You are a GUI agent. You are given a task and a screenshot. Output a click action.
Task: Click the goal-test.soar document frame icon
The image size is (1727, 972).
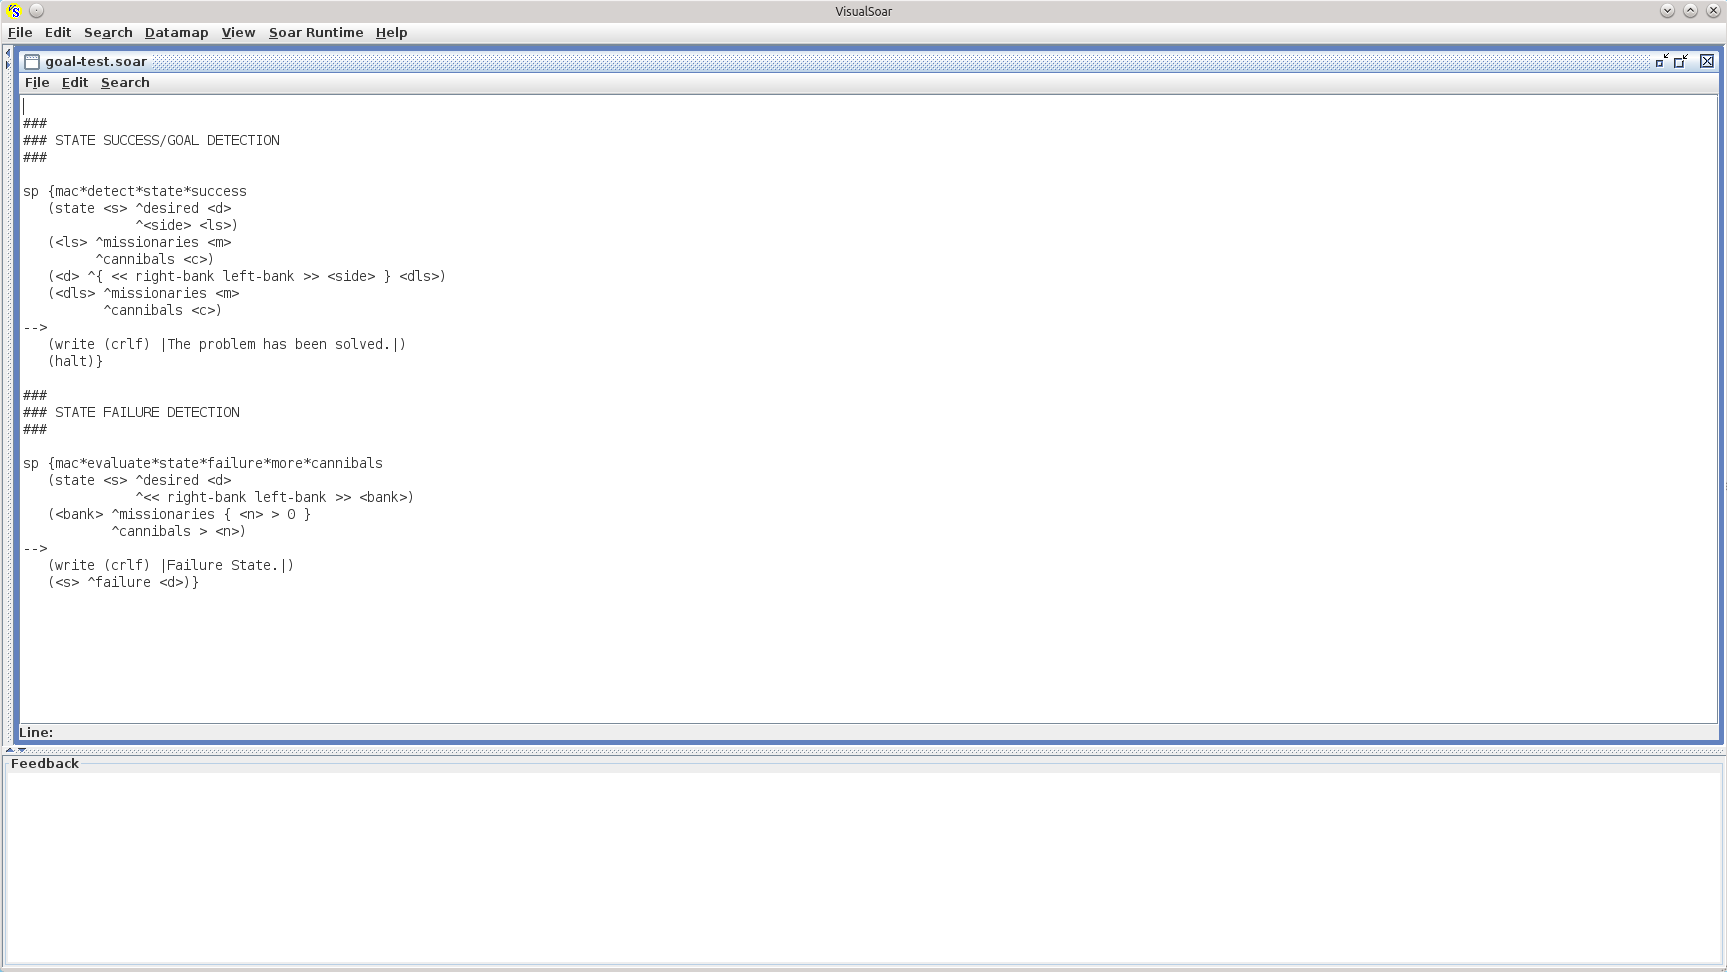pos(32,62)
